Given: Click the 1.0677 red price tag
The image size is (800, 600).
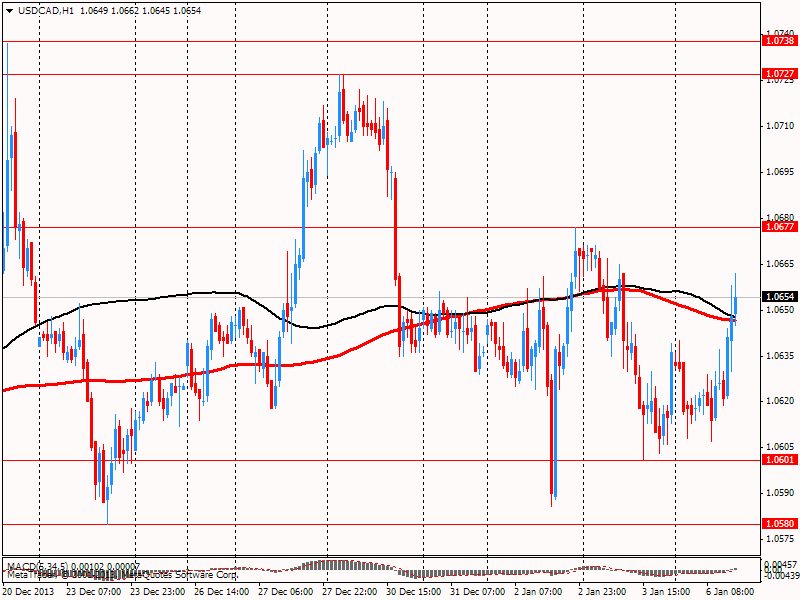Looking at the screenshot, I should pyautogui.click(x=779, y=227).
